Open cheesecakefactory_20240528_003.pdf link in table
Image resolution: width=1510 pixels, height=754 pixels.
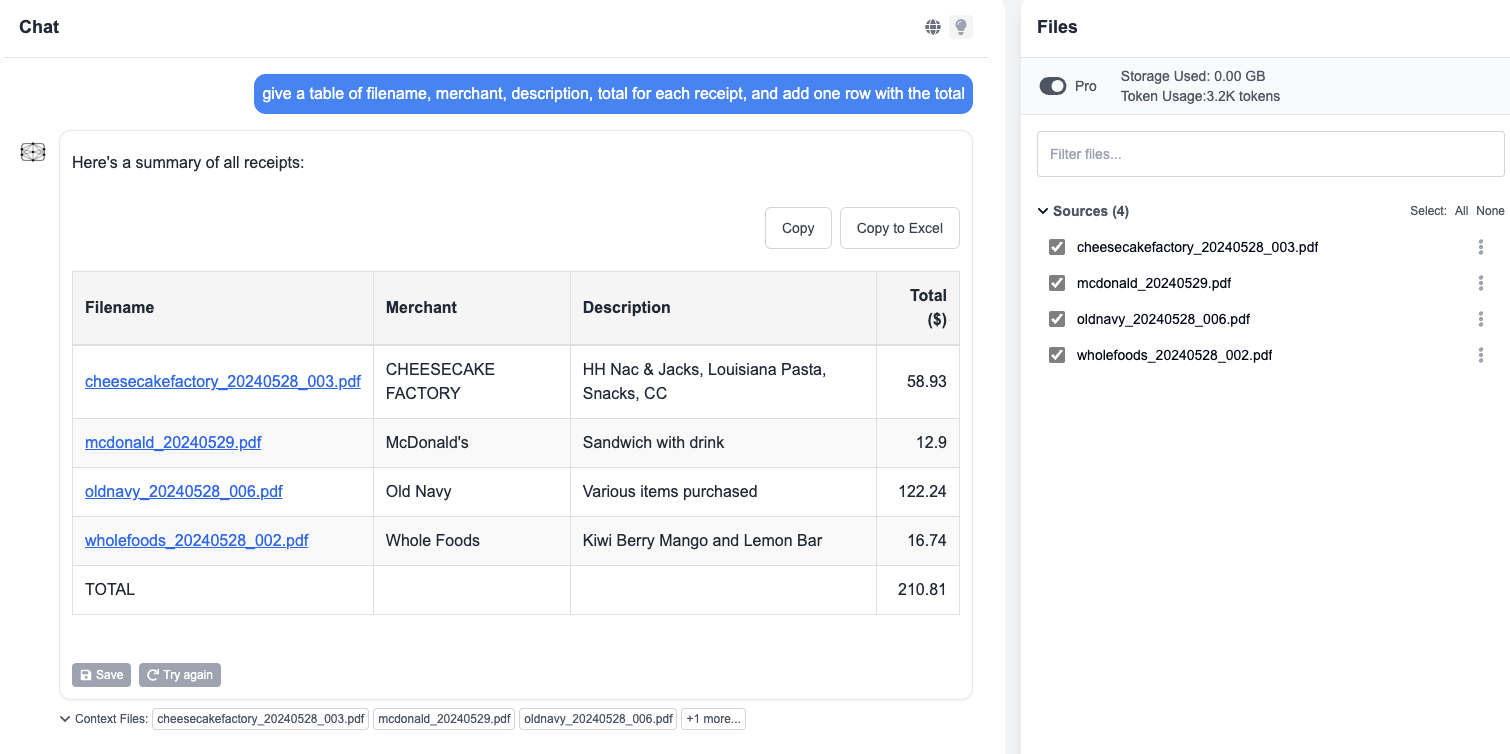pyautogui.click(x=223, y=381)
